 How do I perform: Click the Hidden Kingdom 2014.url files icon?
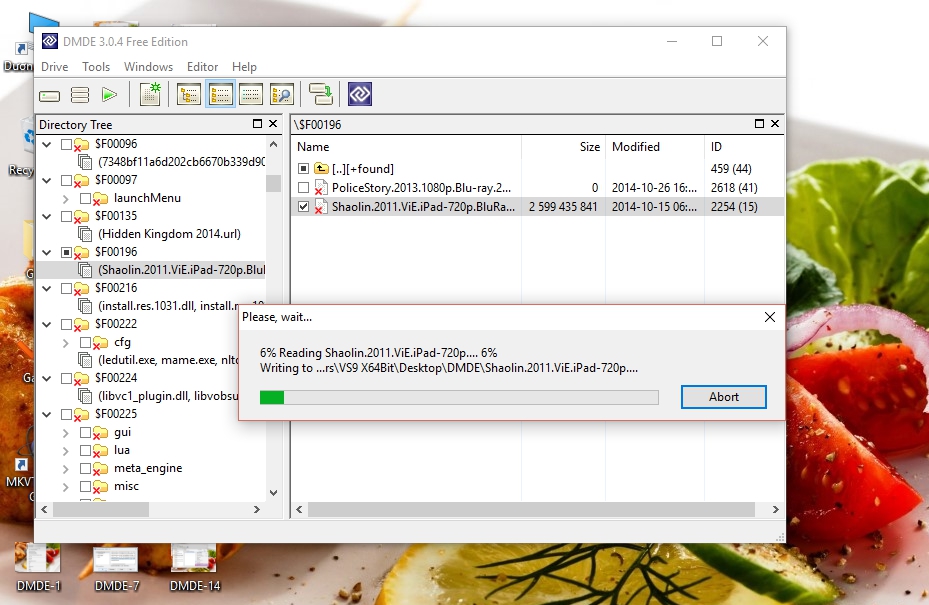85,234
